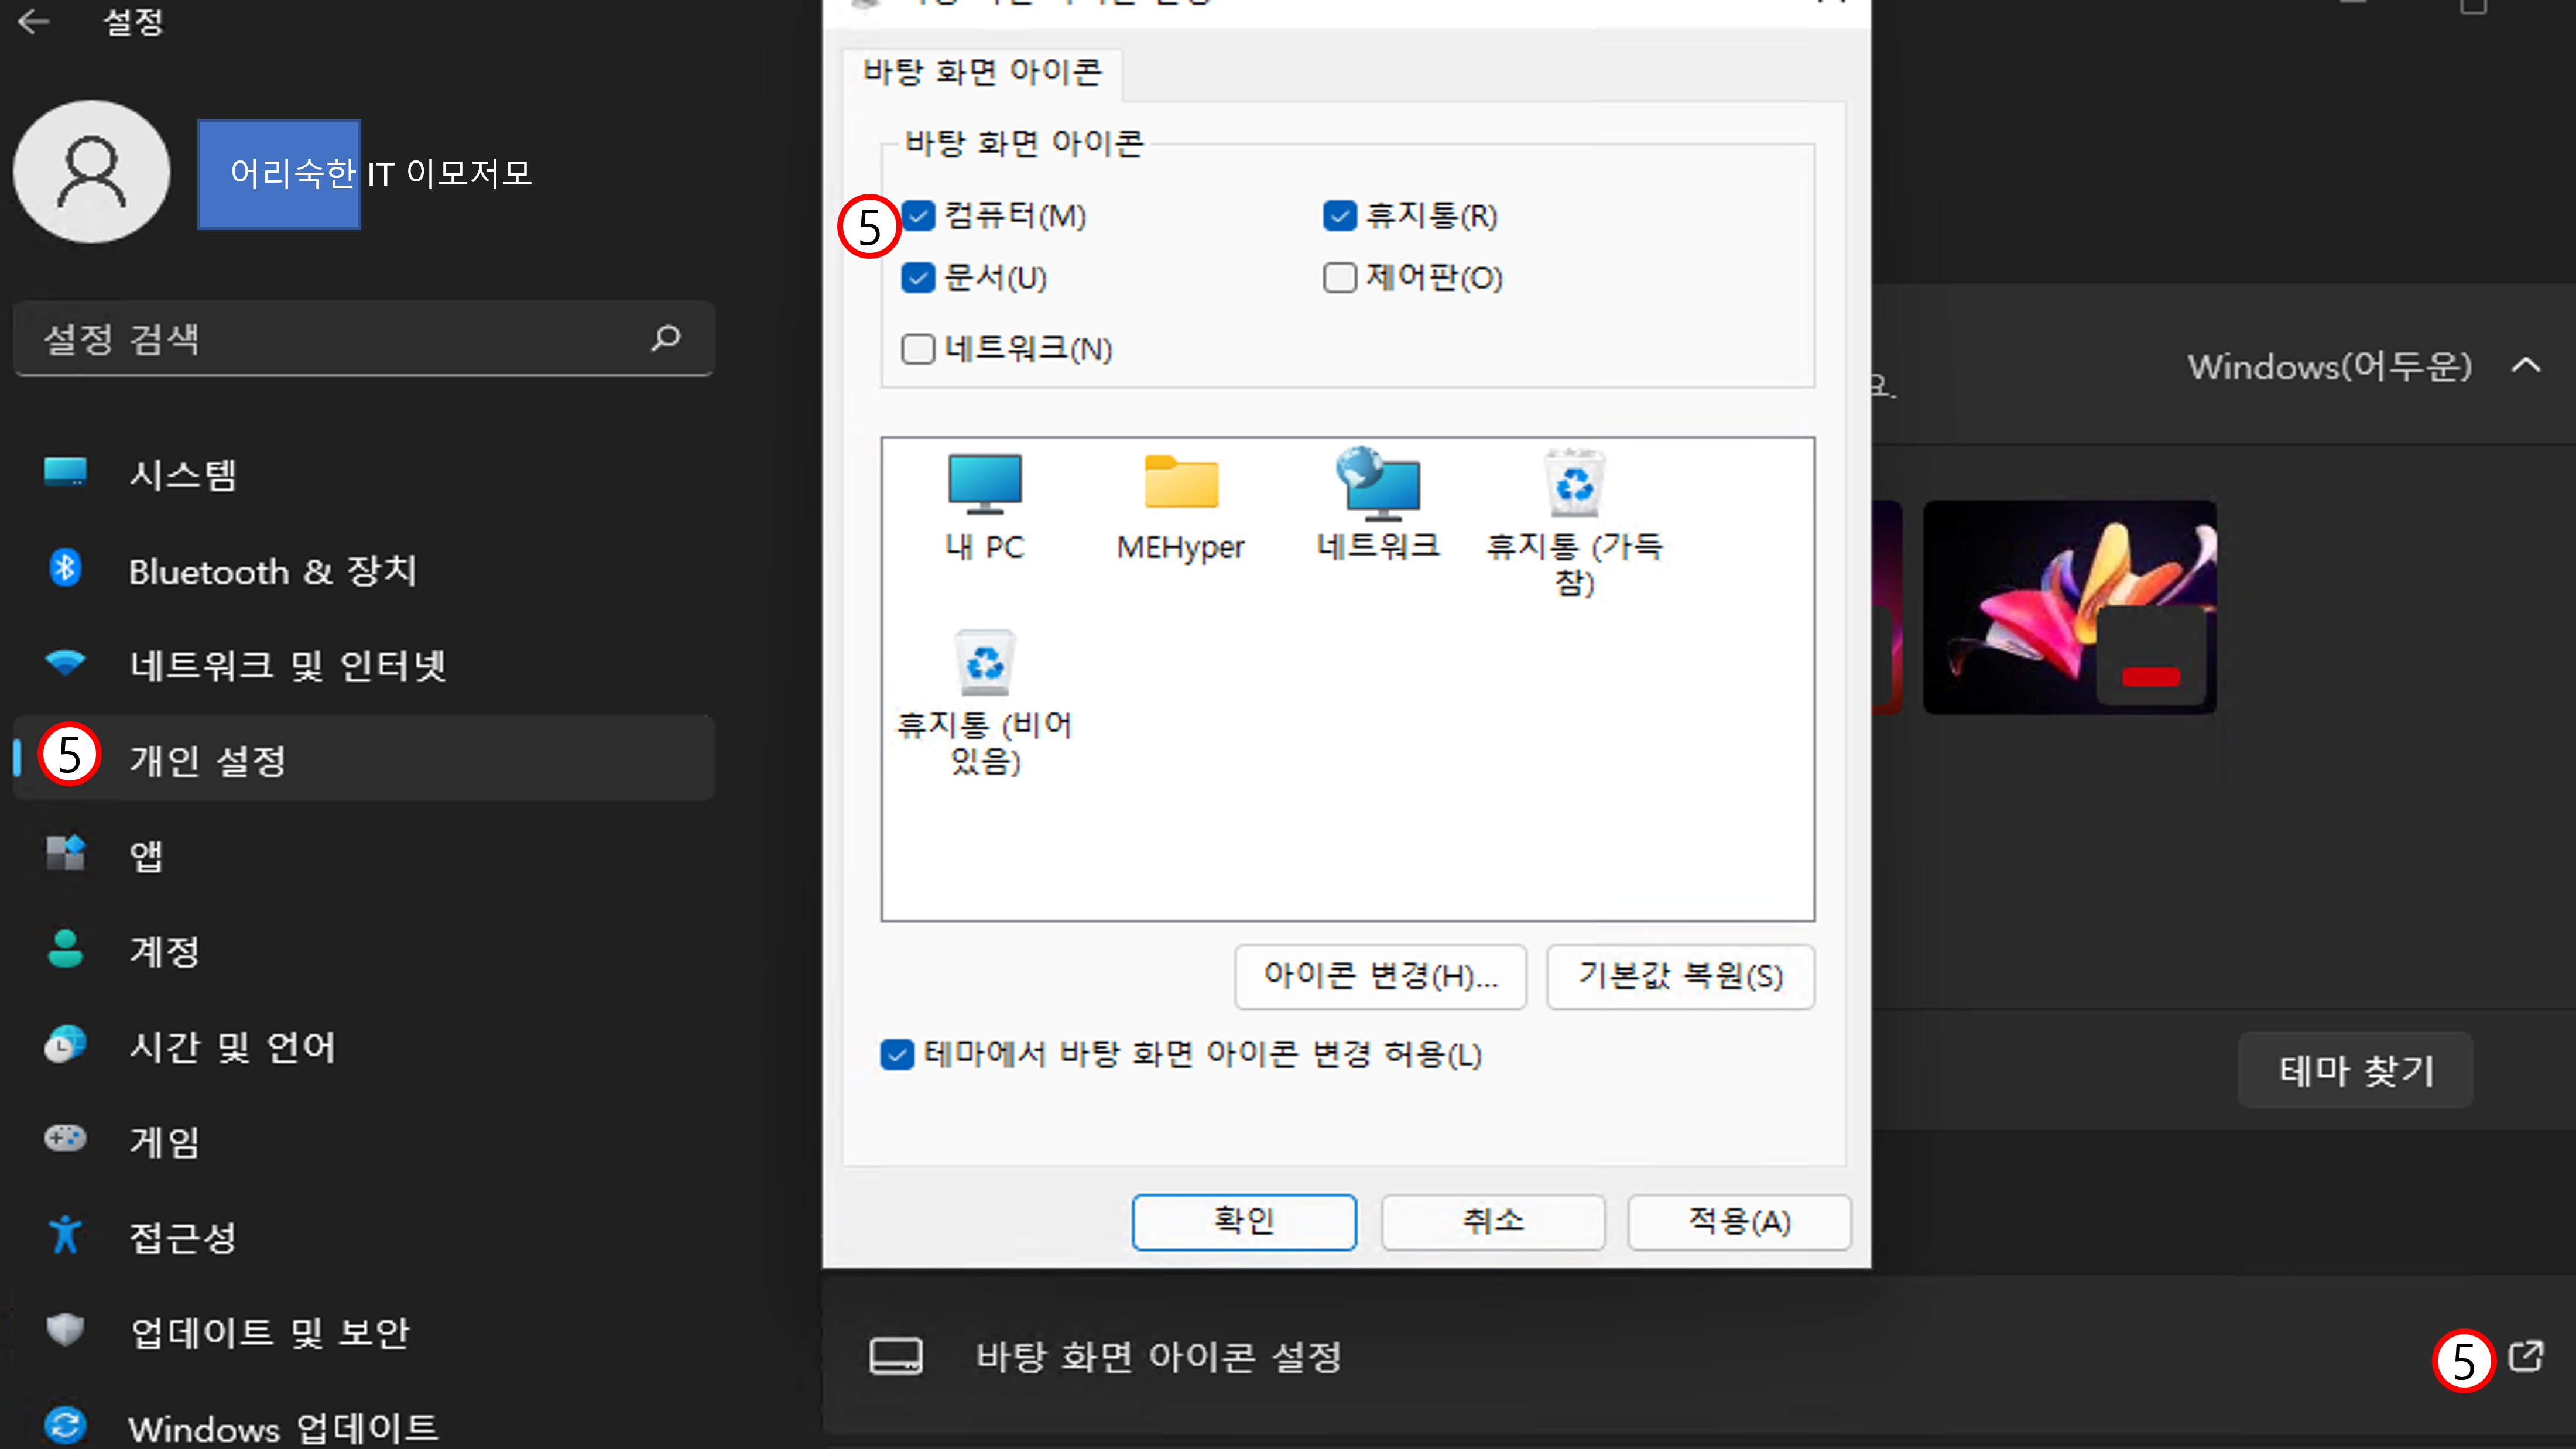Check the 네트워크(N) checkbox
Screen dimensions: 2576x1449
[x=918, y=349]
